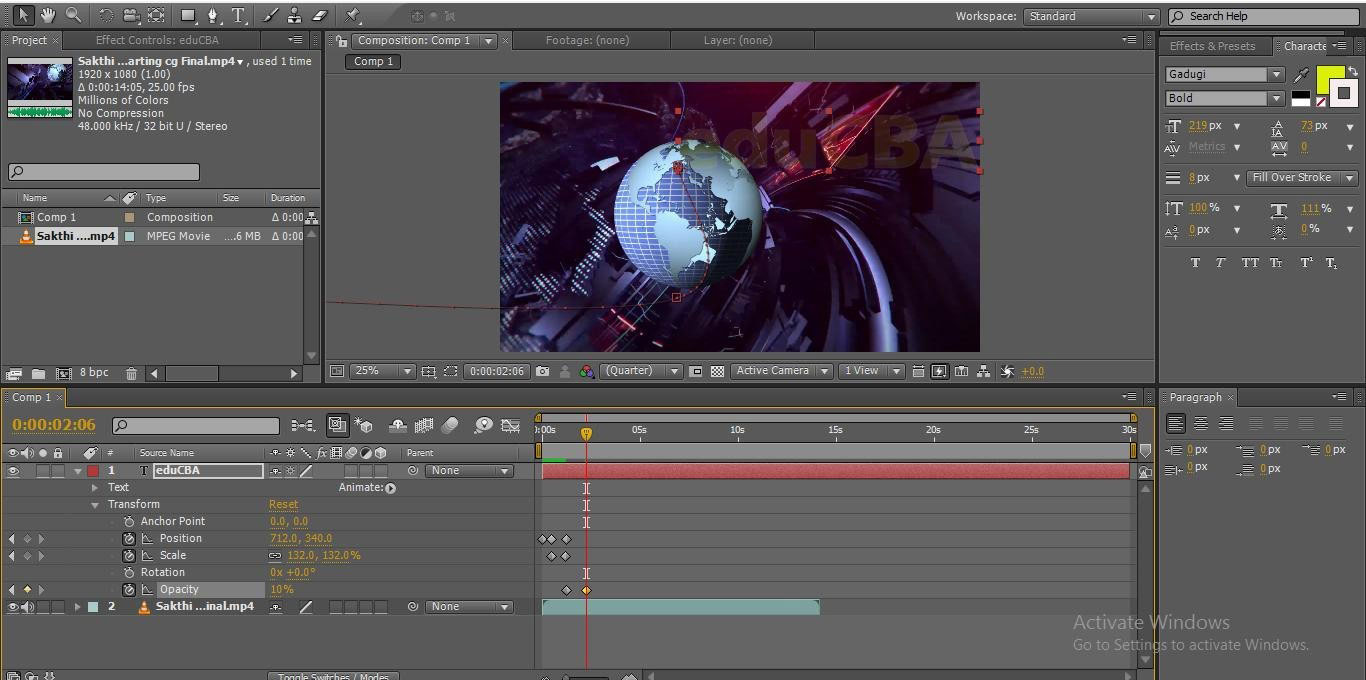Click Reset next to Transform

tap(283, 505)
